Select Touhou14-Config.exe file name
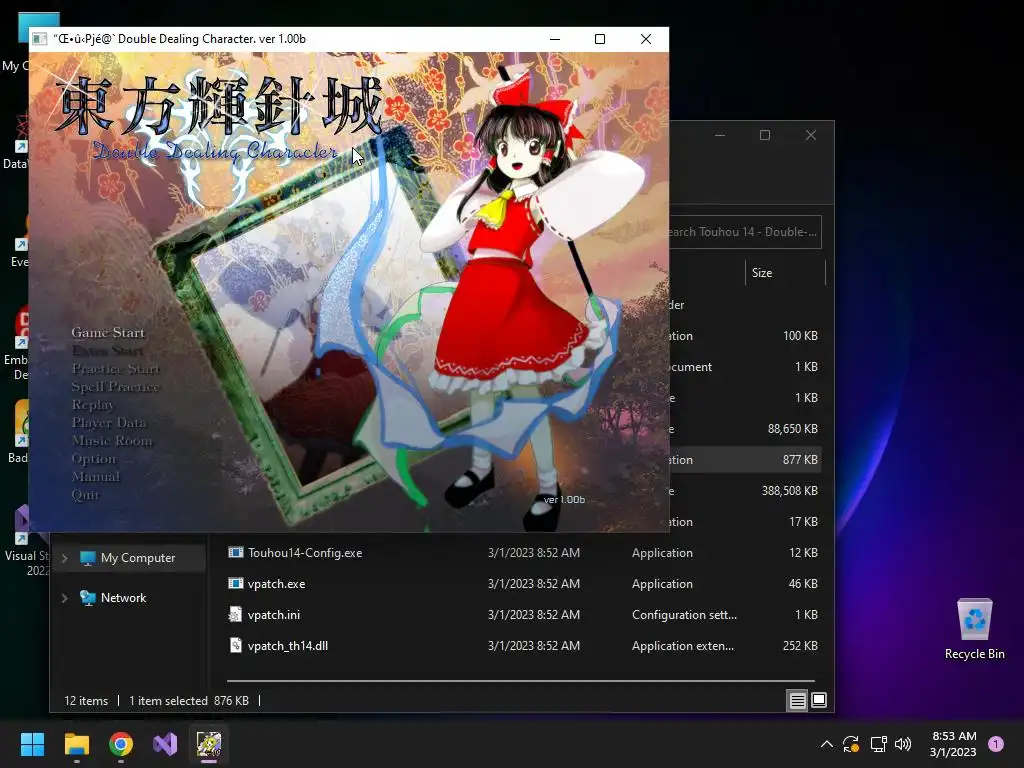This screenshot has width=1024, height=768. (305, 552)
